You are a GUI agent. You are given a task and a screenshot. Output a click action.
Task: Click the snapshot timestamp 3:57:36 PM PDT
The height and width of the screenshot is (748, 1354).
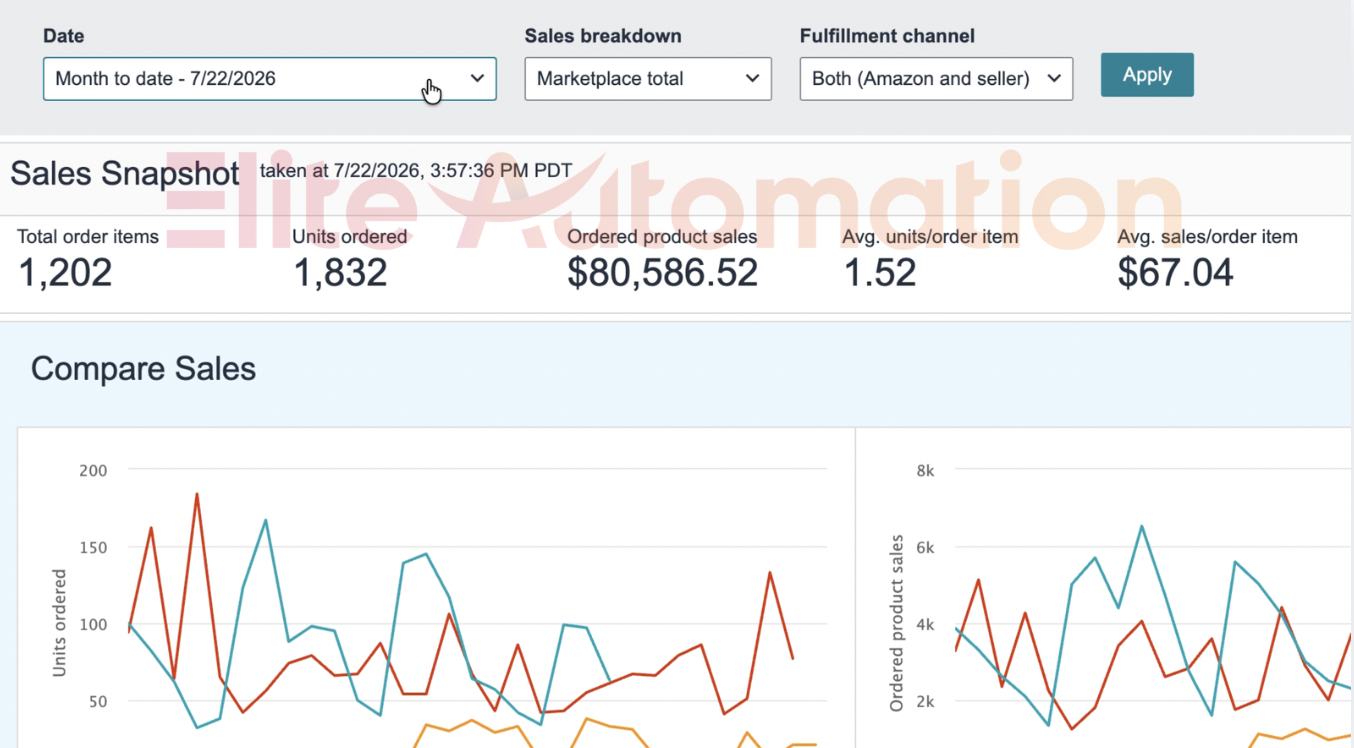click(501, 171)
